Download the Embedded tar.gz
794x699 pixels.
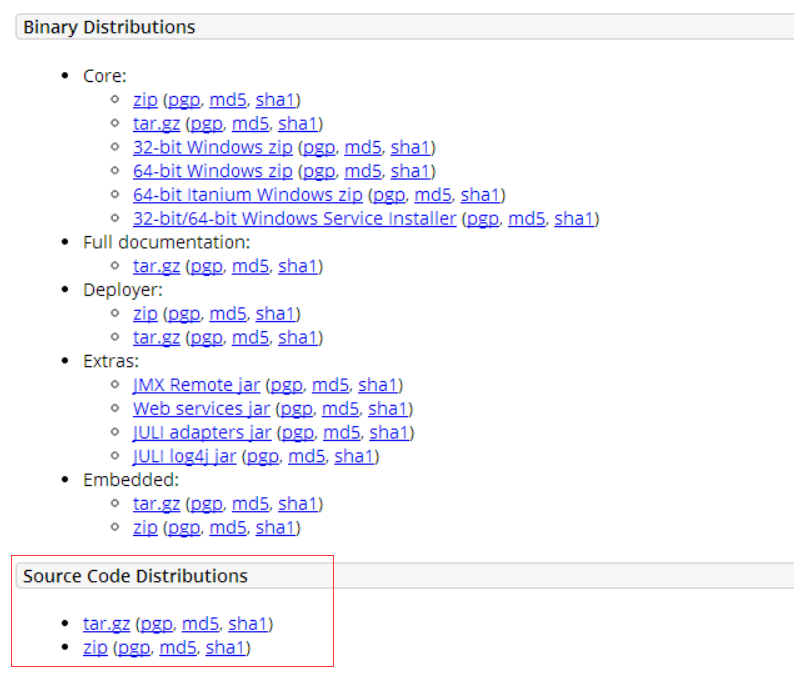click(156, 504)
